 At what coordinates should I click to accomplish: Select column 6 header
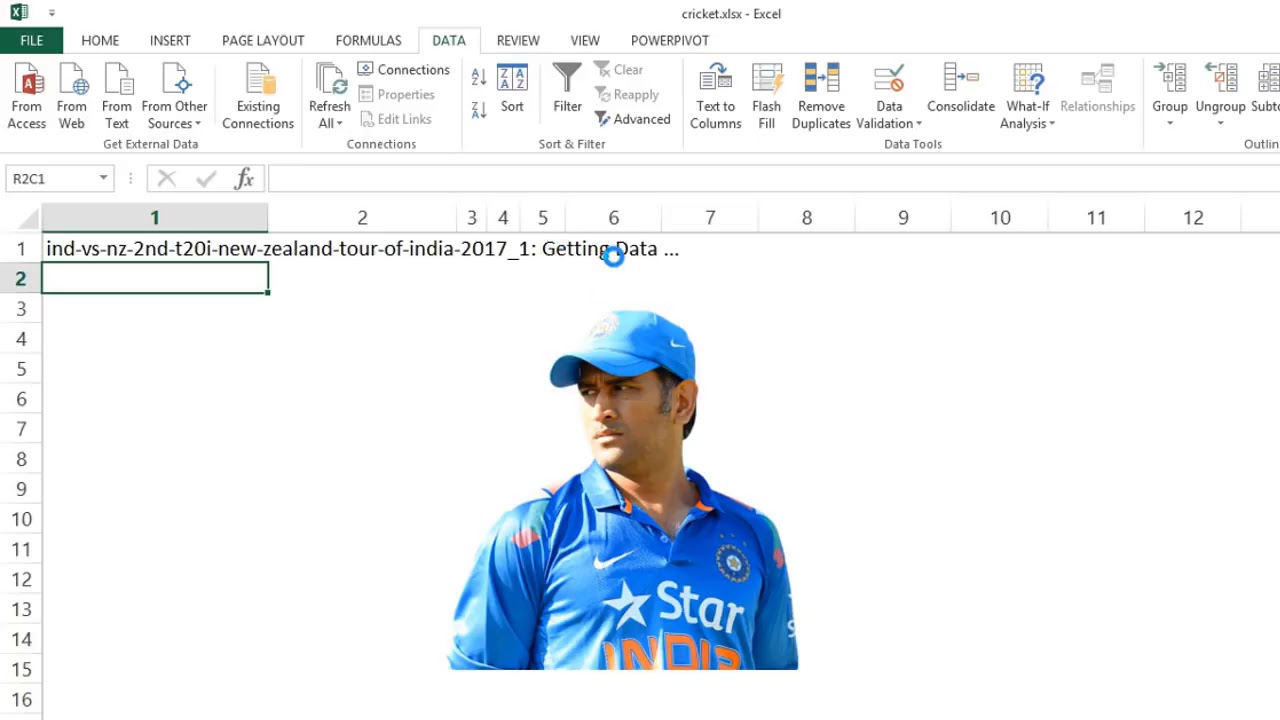click(x=613, y=217)
